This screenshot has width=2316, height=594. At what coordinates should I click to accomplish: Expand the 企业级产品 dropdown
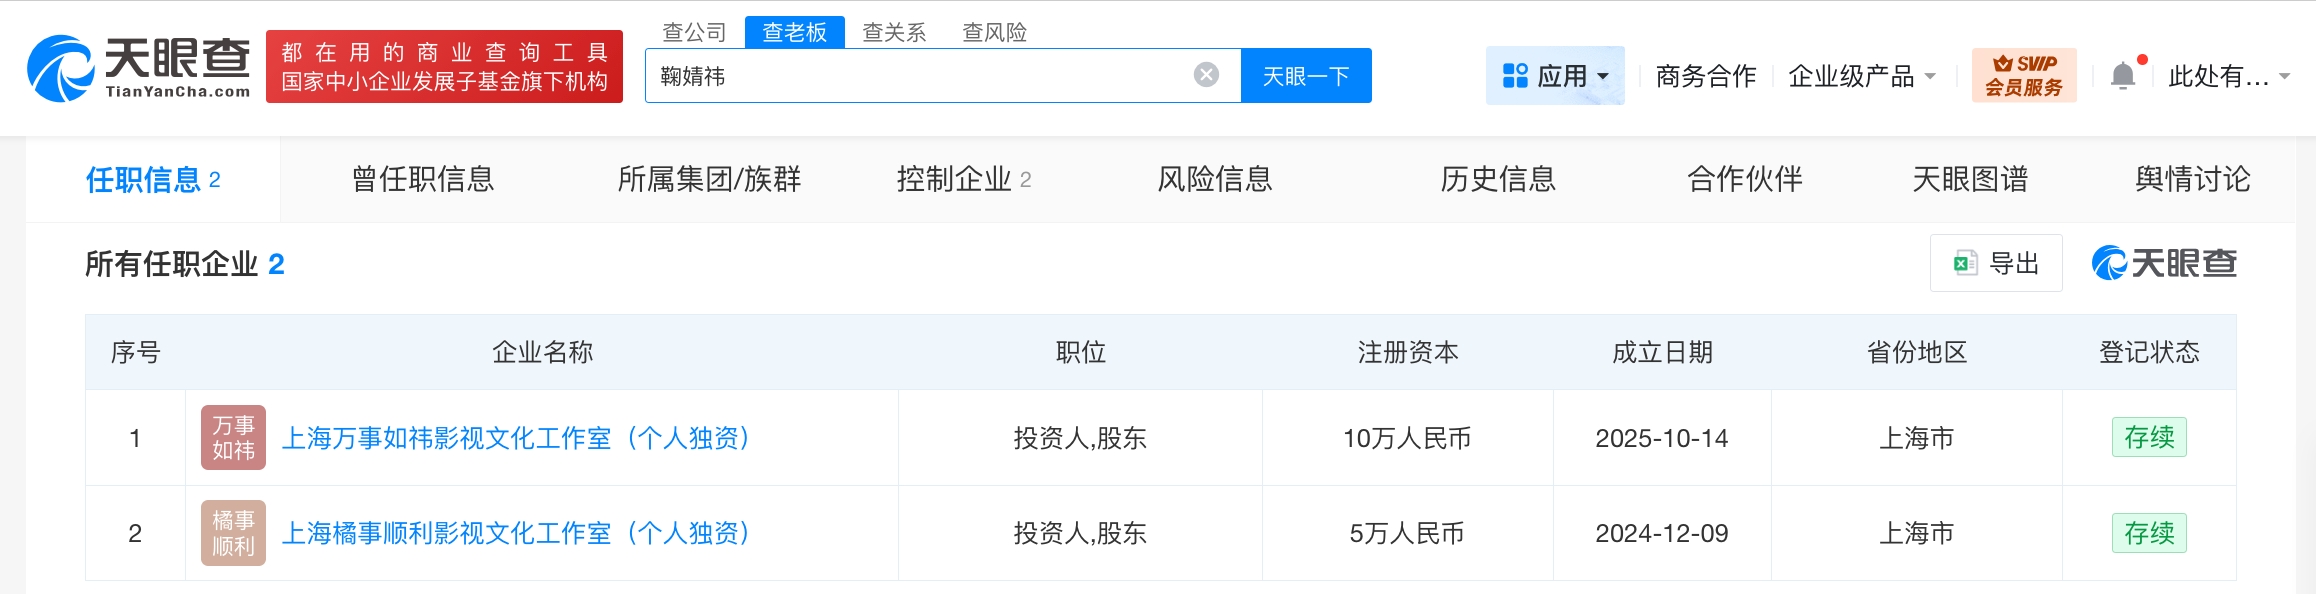pyautogui.click(x=1862, y=76)
